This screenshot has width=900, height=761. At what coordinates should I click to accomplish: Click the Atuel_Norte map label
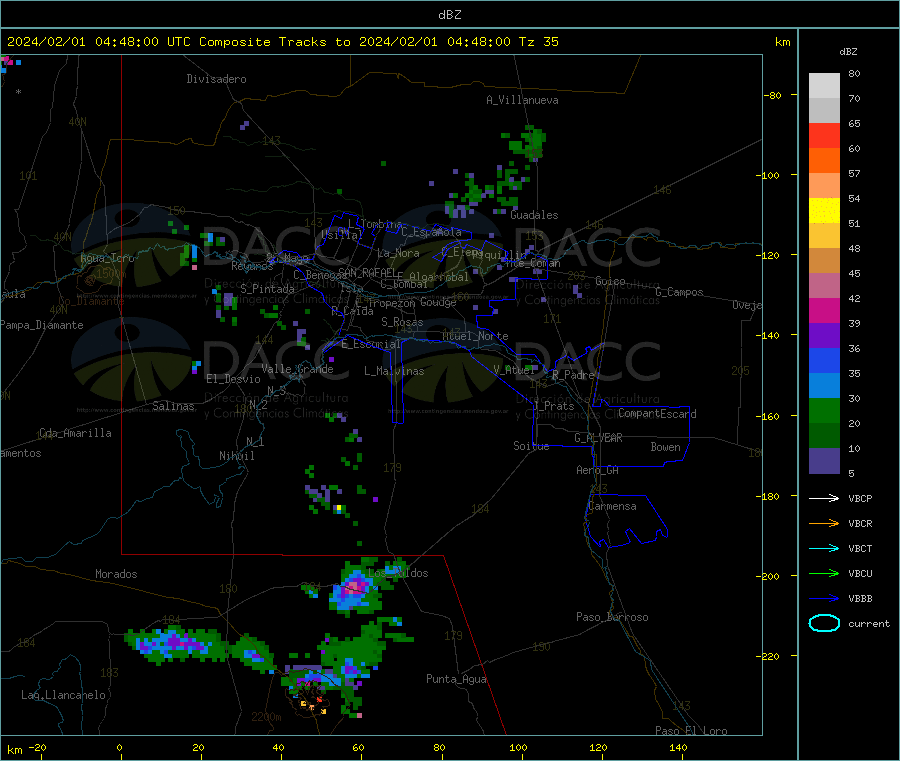point(475,336)
